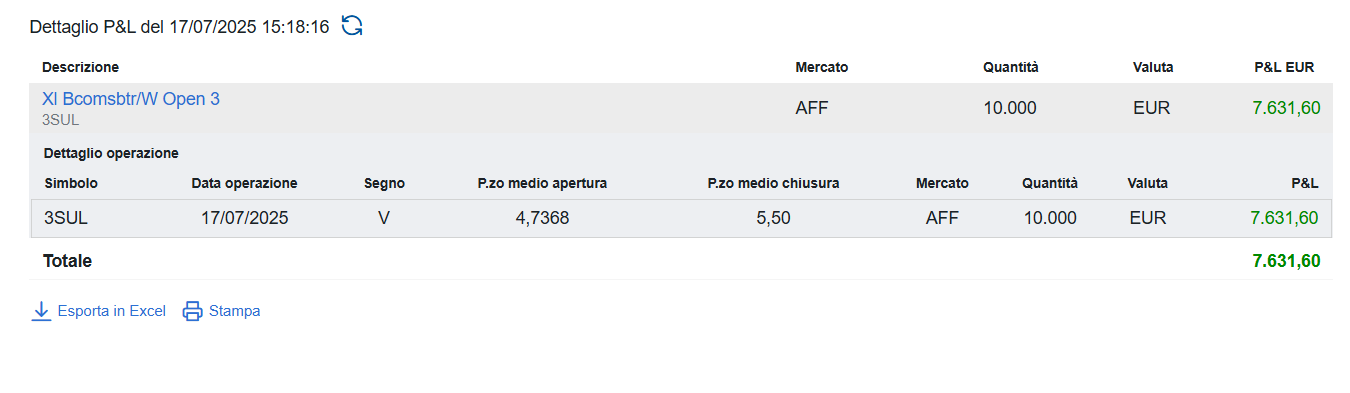Viewport: 1350px width, 393px height.
Task: Select the Segno column header
Action: (x=384, y=183)
